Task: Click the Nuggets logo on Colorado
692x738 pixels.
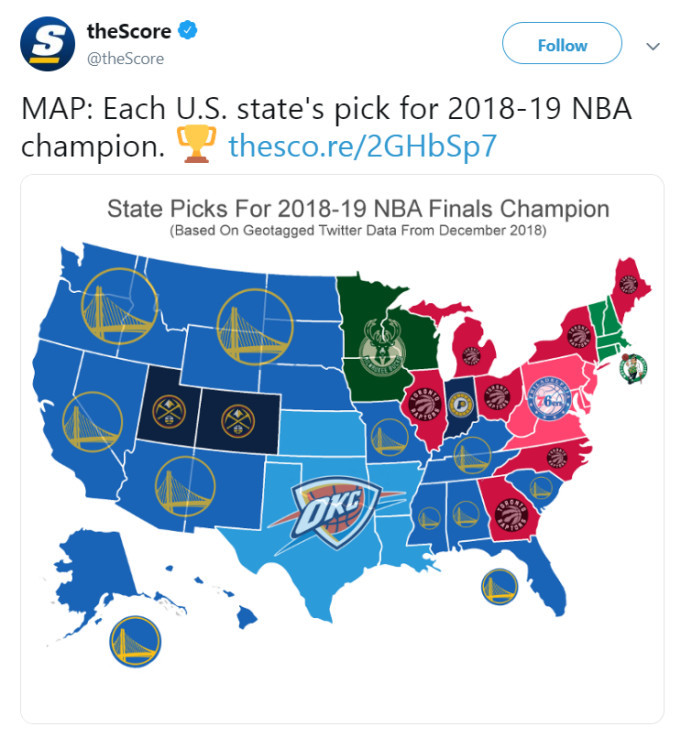Action: tap(238, 421)
